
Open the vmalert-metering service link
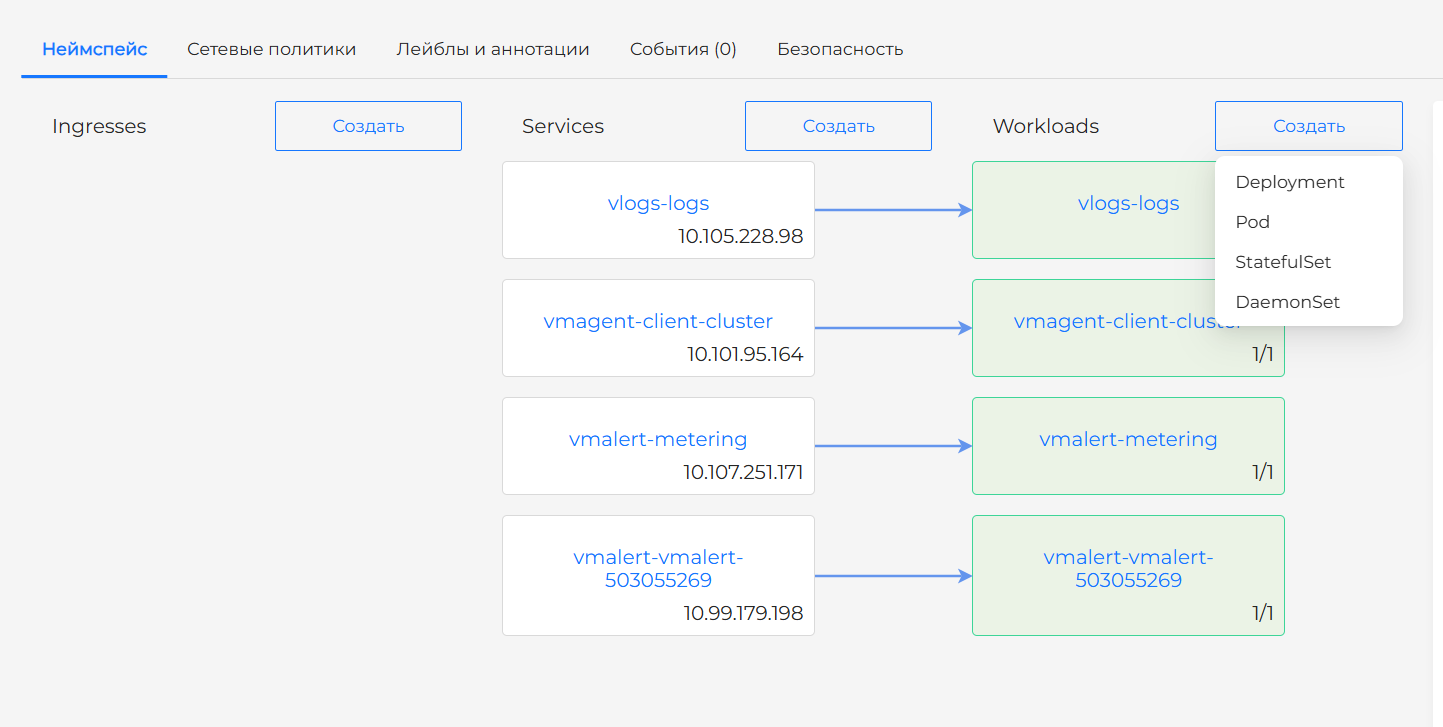coord(658,439)
